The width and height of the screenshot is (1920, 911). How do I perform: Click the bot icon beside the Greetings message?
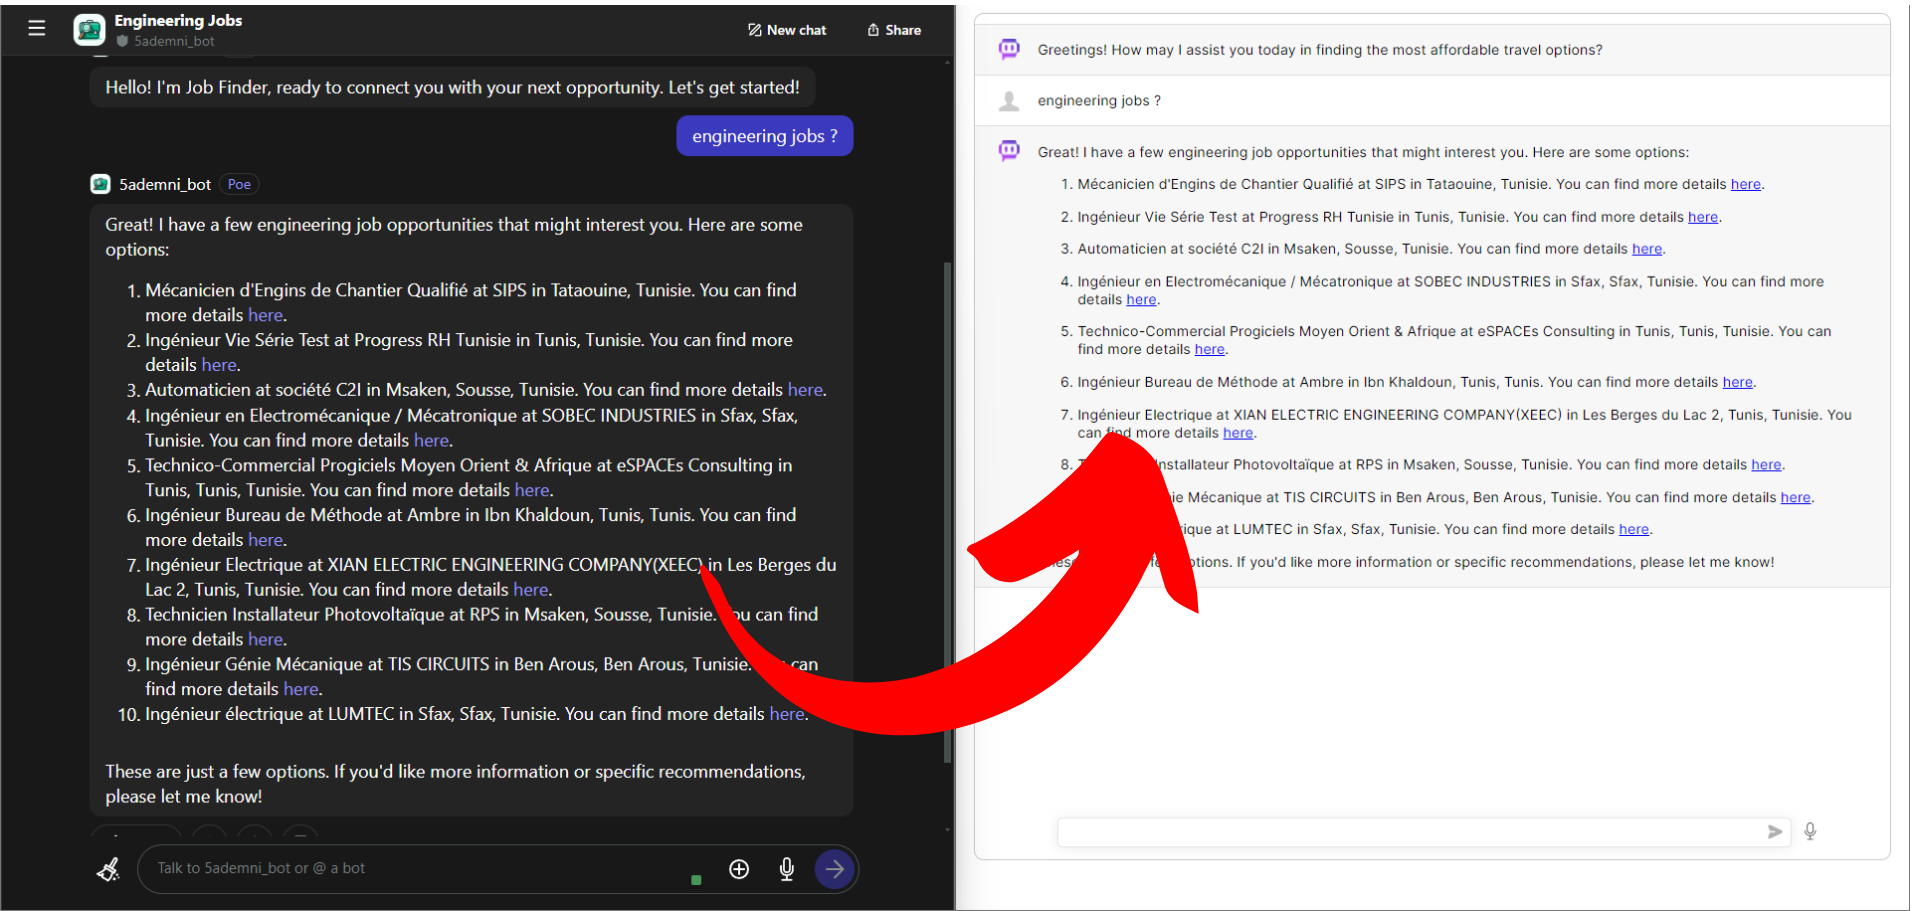tap(1009, 49)
